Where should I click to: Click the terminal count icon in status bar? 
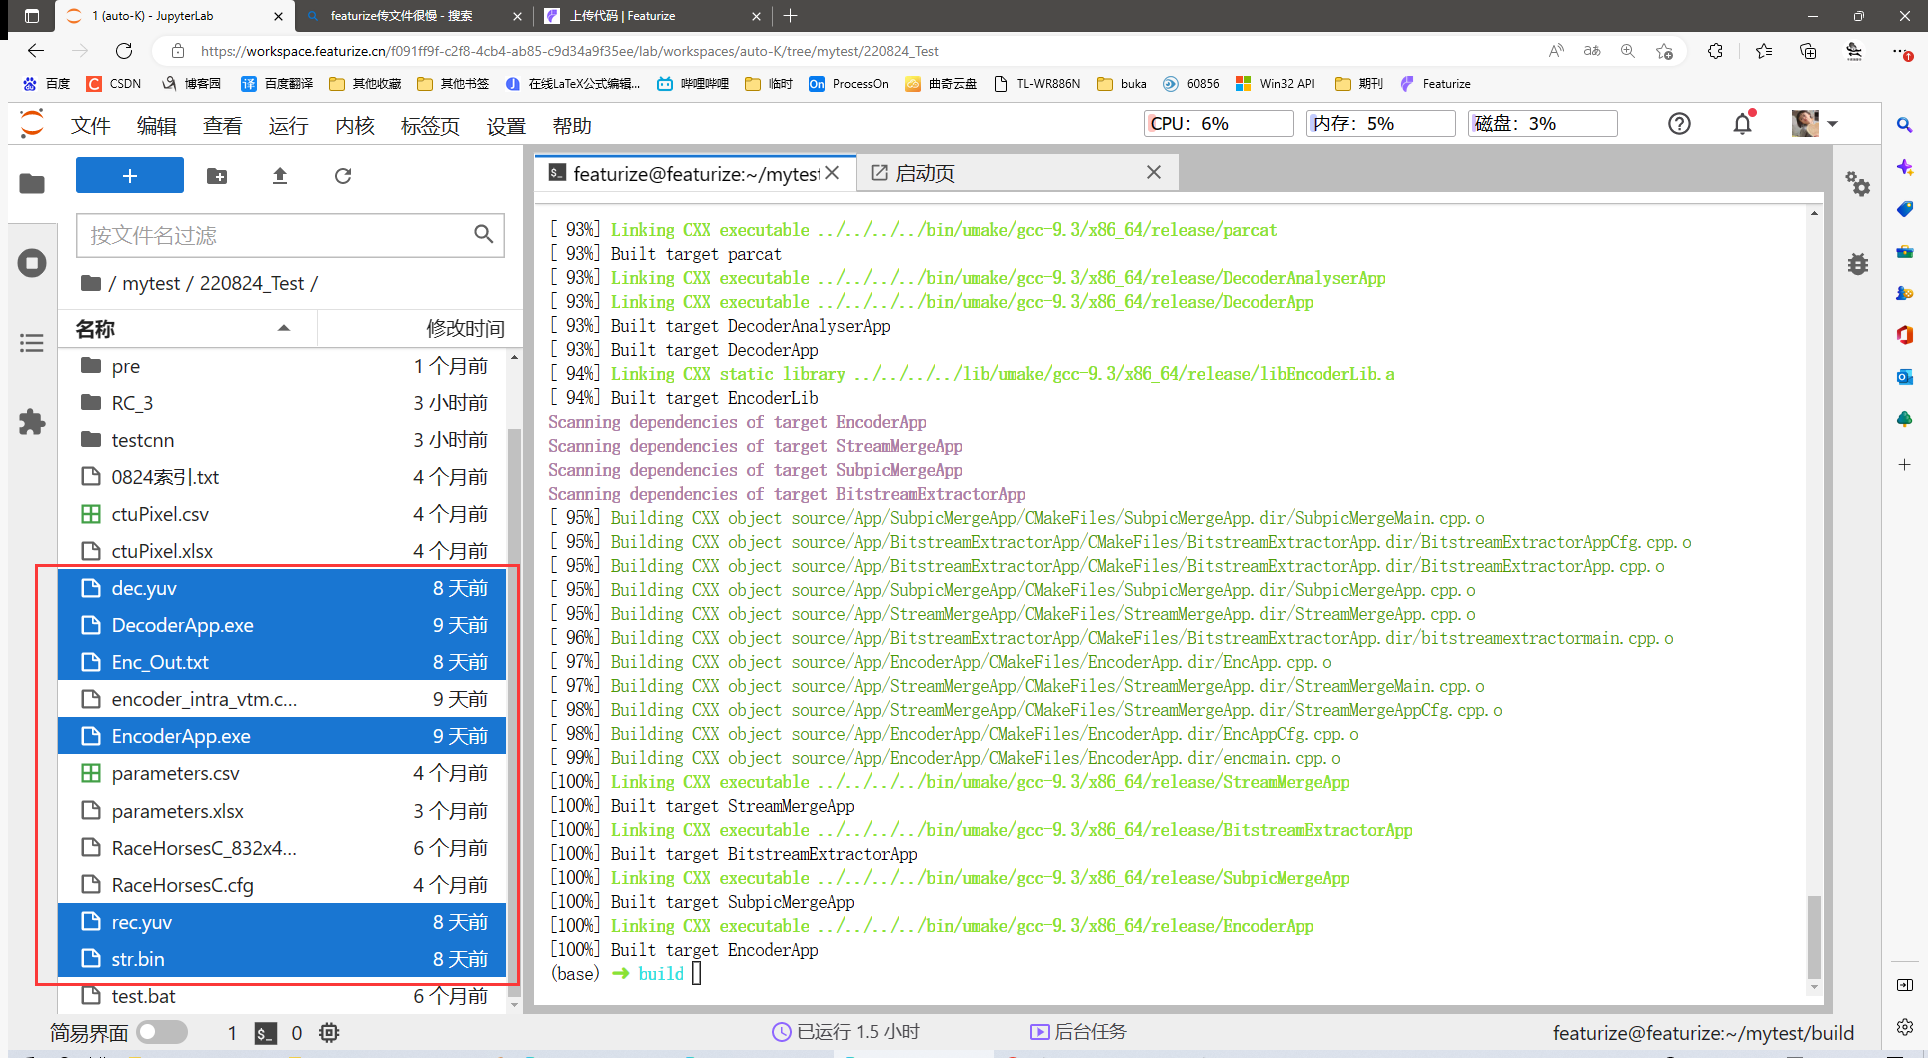(x=265, y=1033)
